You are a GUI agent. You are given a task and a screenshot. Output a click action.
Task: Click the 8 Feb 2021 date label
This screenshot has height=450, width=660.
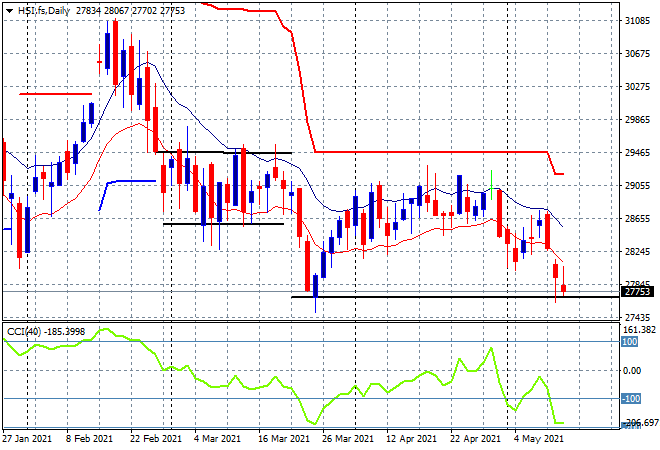[x=89, y=439]
